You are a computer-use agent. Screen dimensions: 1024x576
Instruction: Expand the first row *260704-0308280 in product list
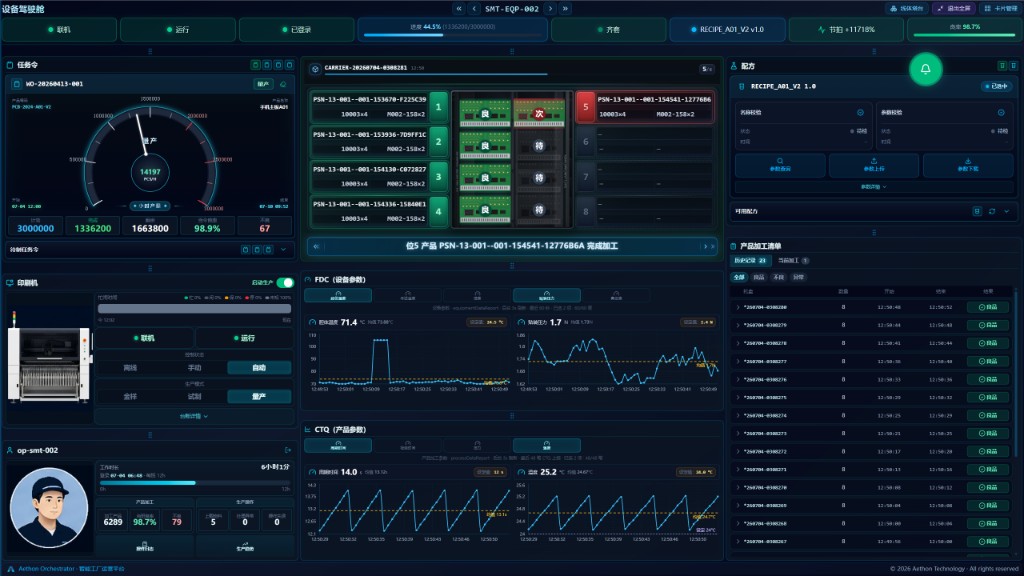tap(738, 307)
